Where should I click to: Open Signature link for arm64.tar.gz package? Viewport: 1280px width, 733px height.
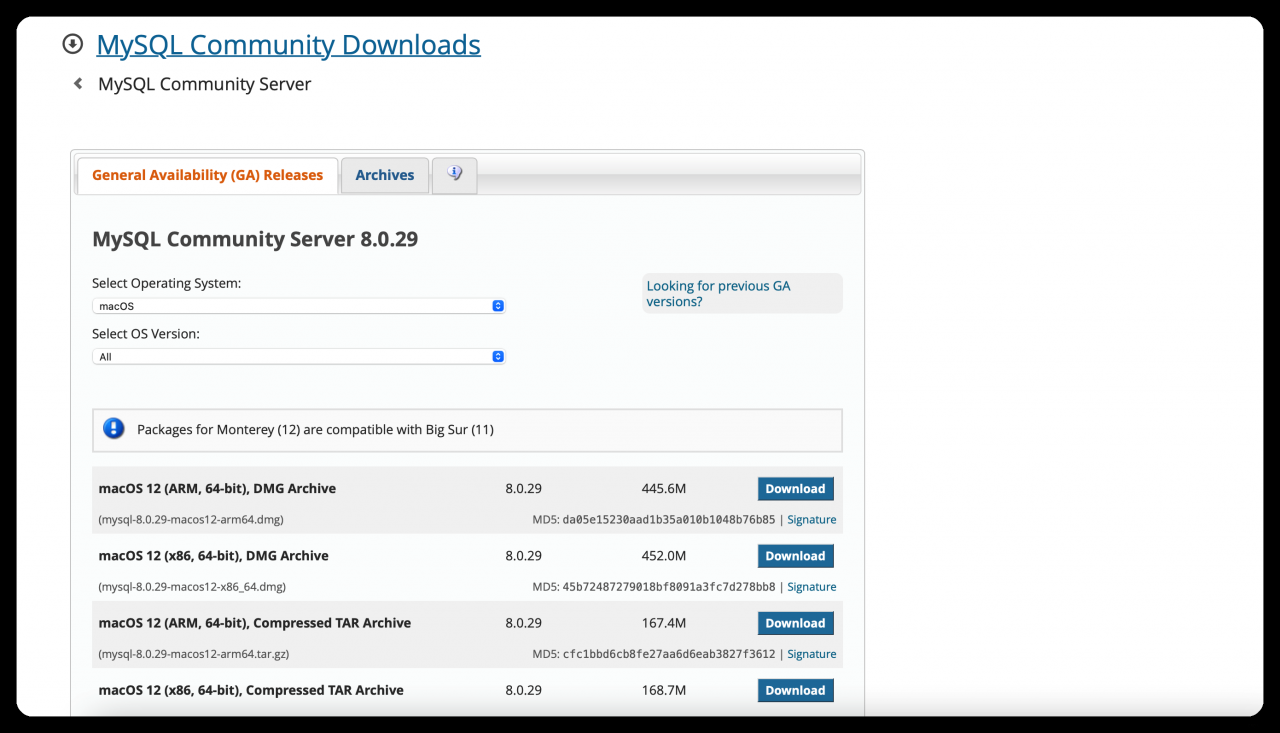812,654
